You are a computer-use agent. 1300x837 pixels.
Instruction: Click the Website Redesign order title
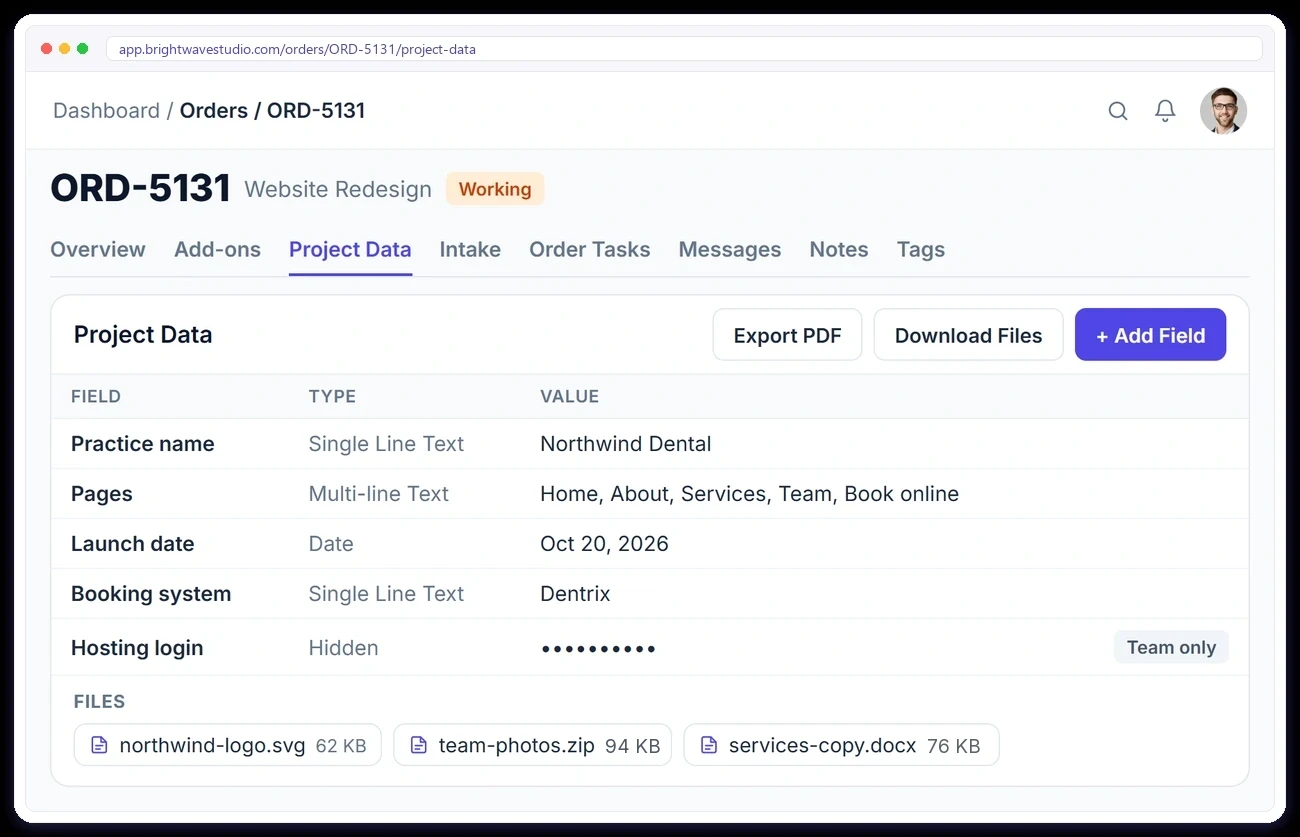(x=338, y=189)
